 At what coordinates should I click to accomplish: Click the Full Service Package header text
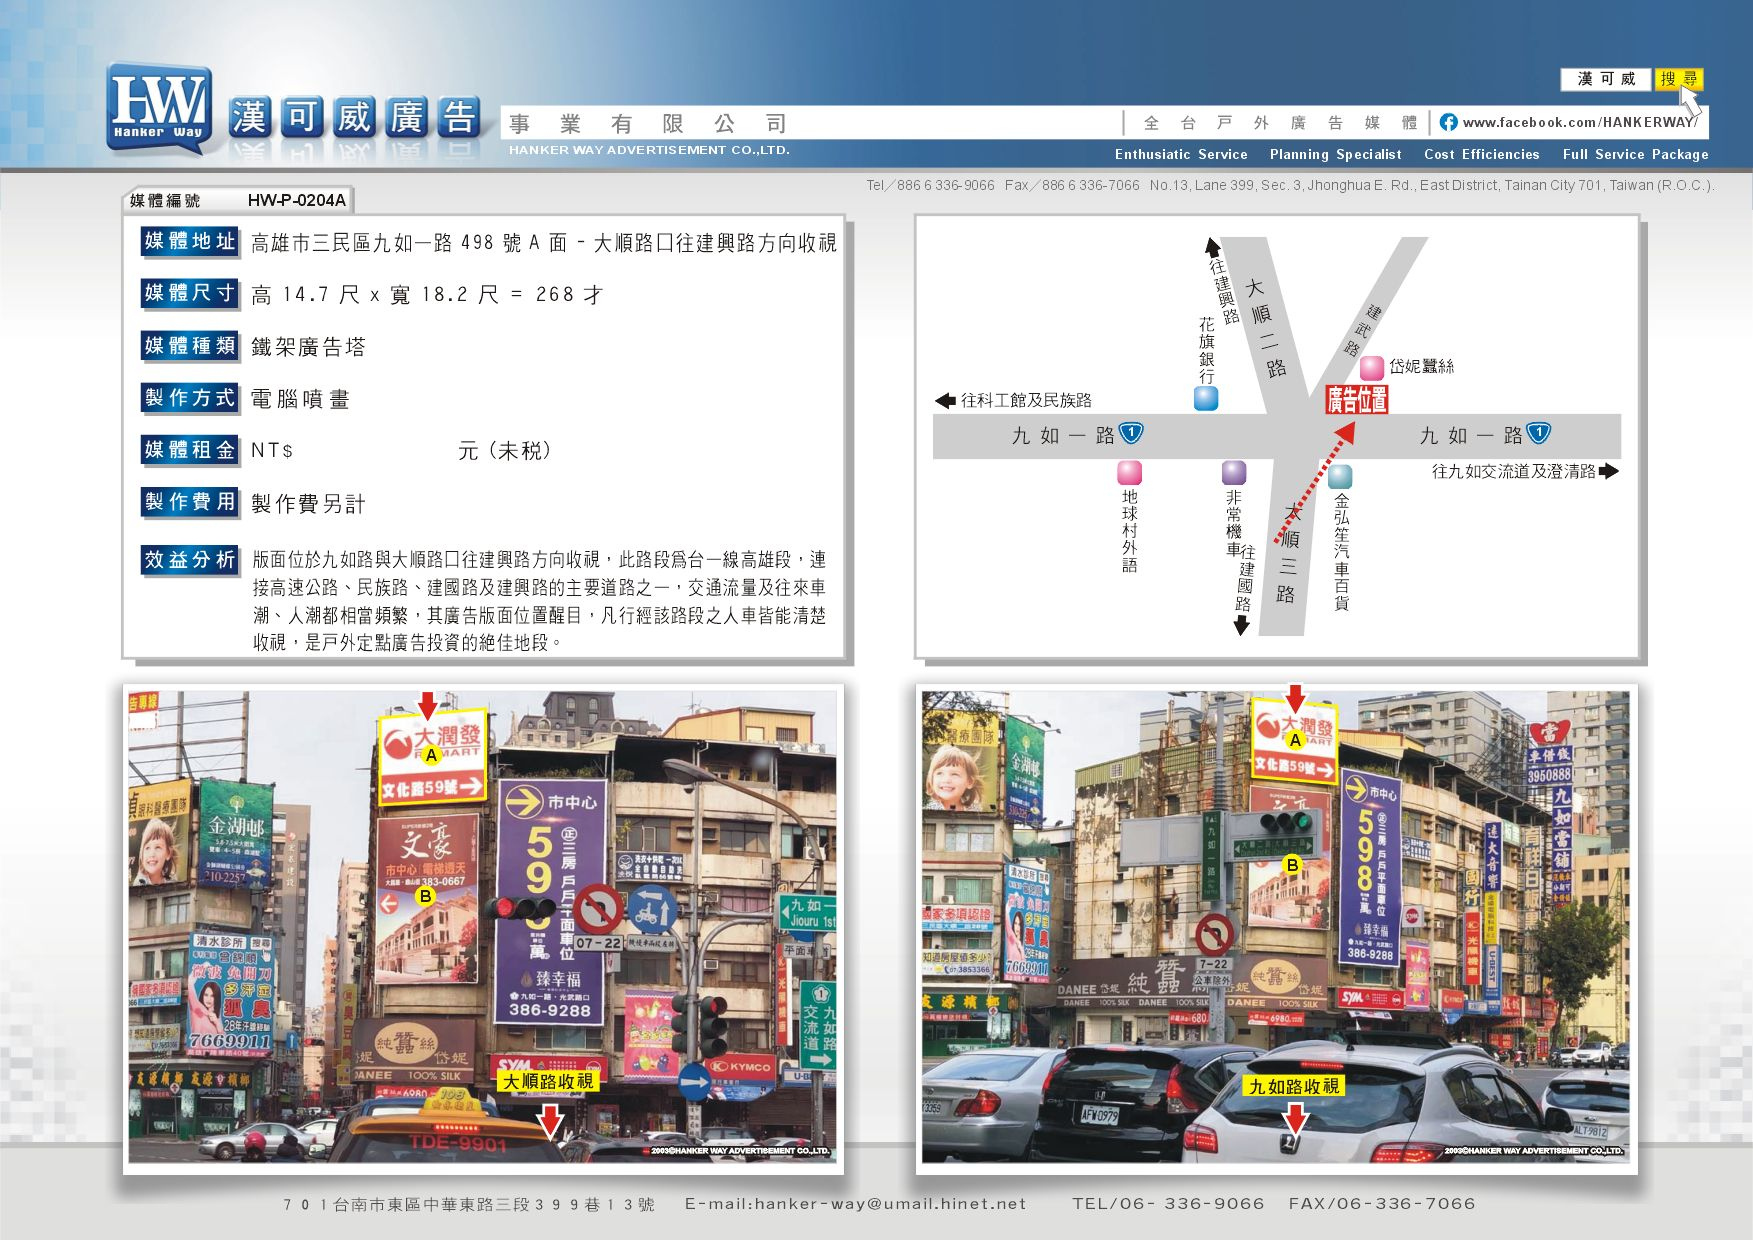click(1636, 154)
